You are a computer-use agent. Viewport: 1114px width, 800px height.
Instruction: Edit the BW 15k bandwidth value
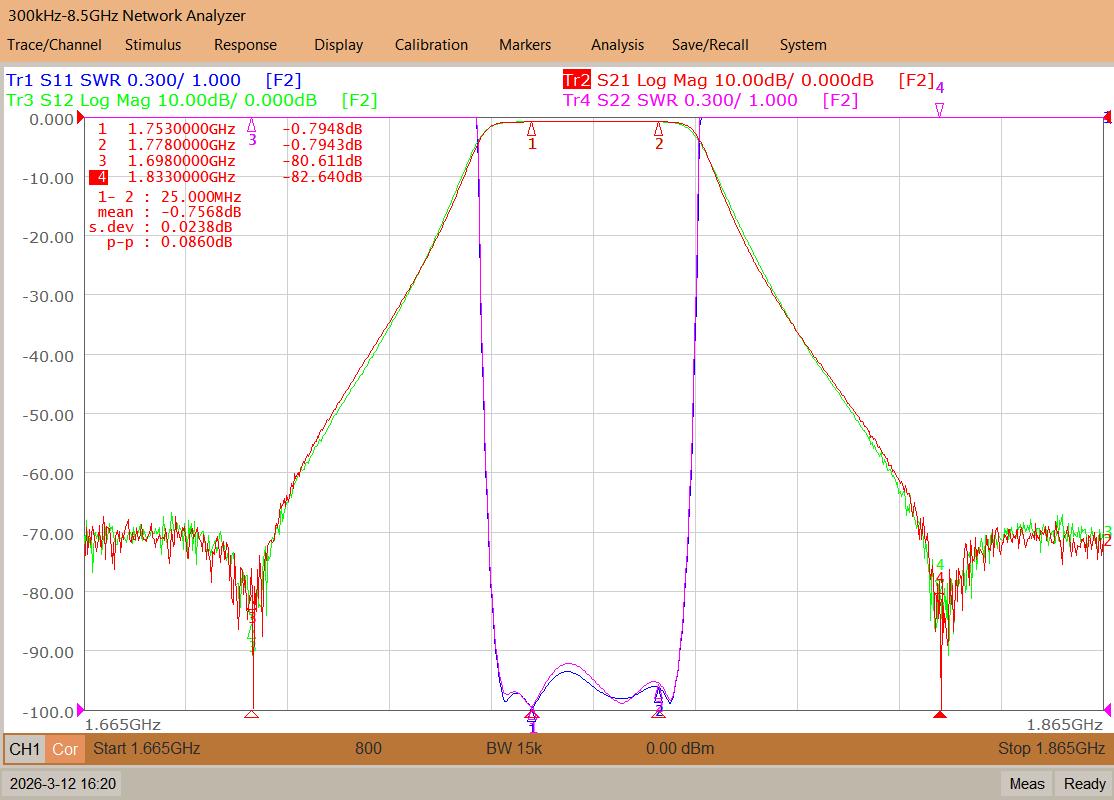514,748
